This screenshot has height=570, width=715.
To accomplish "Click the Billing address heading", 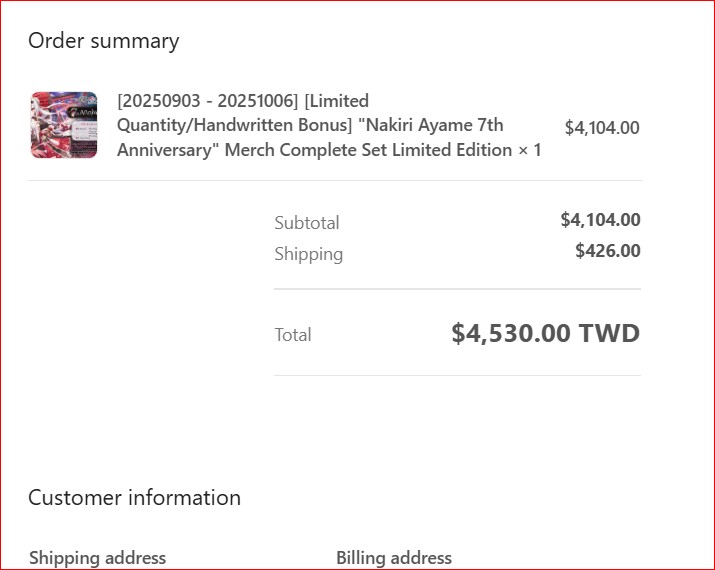I will (x=394, y=558).
